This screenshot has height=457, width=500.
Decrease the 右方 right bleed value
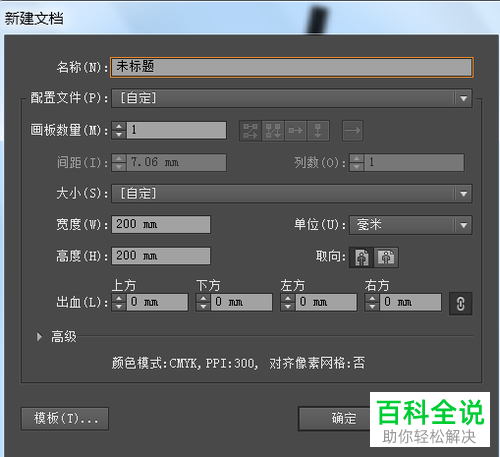372,307
